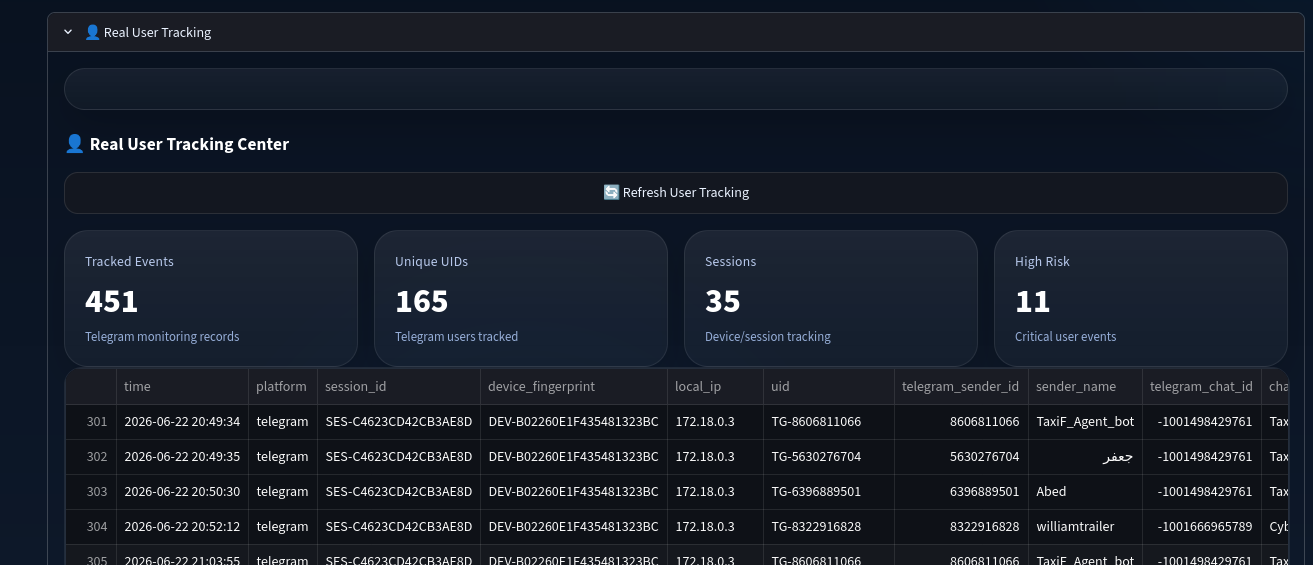This screenshot has height=565, width=1313.
Task: Collapse the Real User Tracking section chevron
Action: point(68,32)
